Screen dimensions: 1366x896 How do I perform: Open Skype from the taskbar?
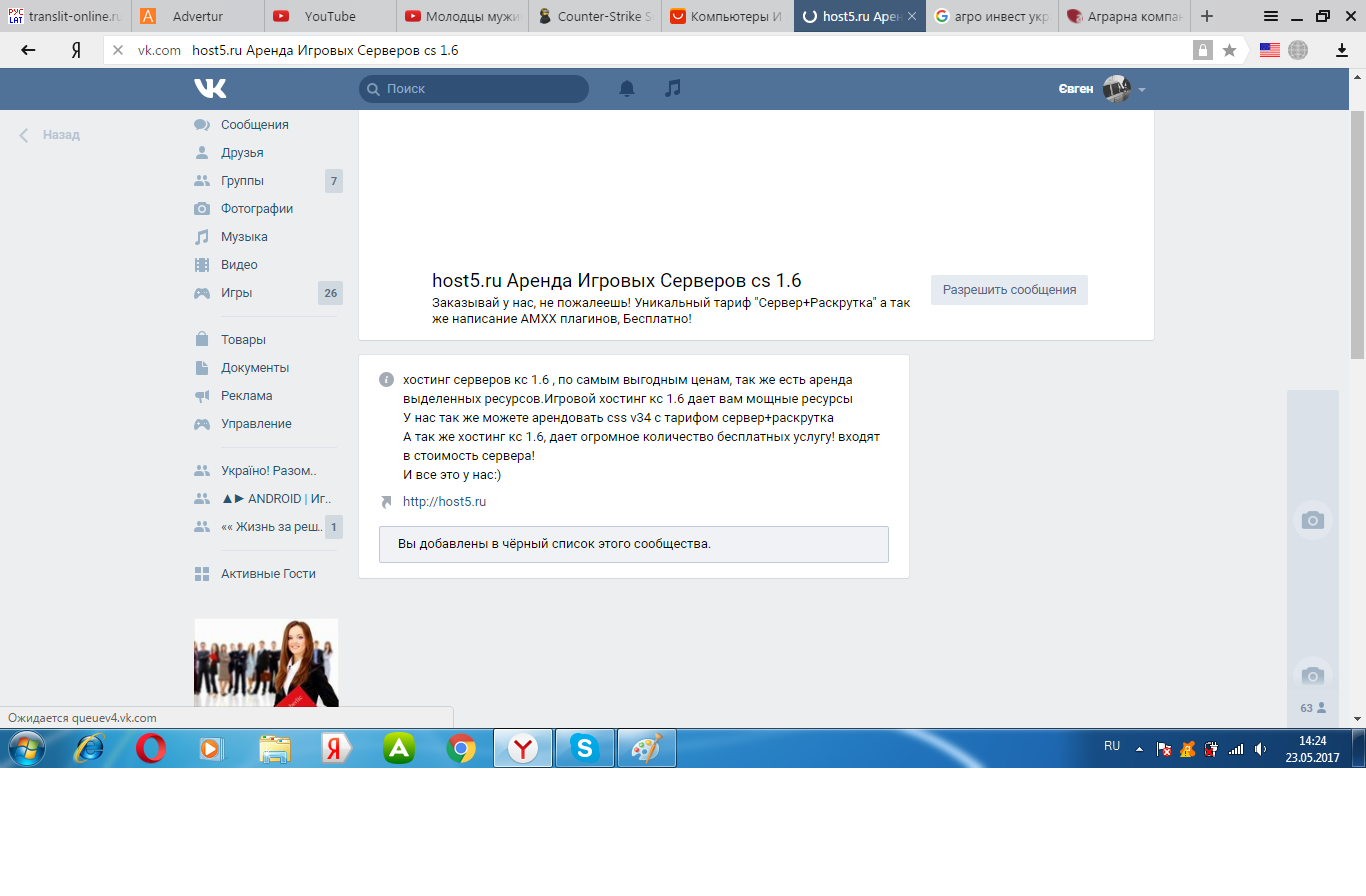coord(585,748)
